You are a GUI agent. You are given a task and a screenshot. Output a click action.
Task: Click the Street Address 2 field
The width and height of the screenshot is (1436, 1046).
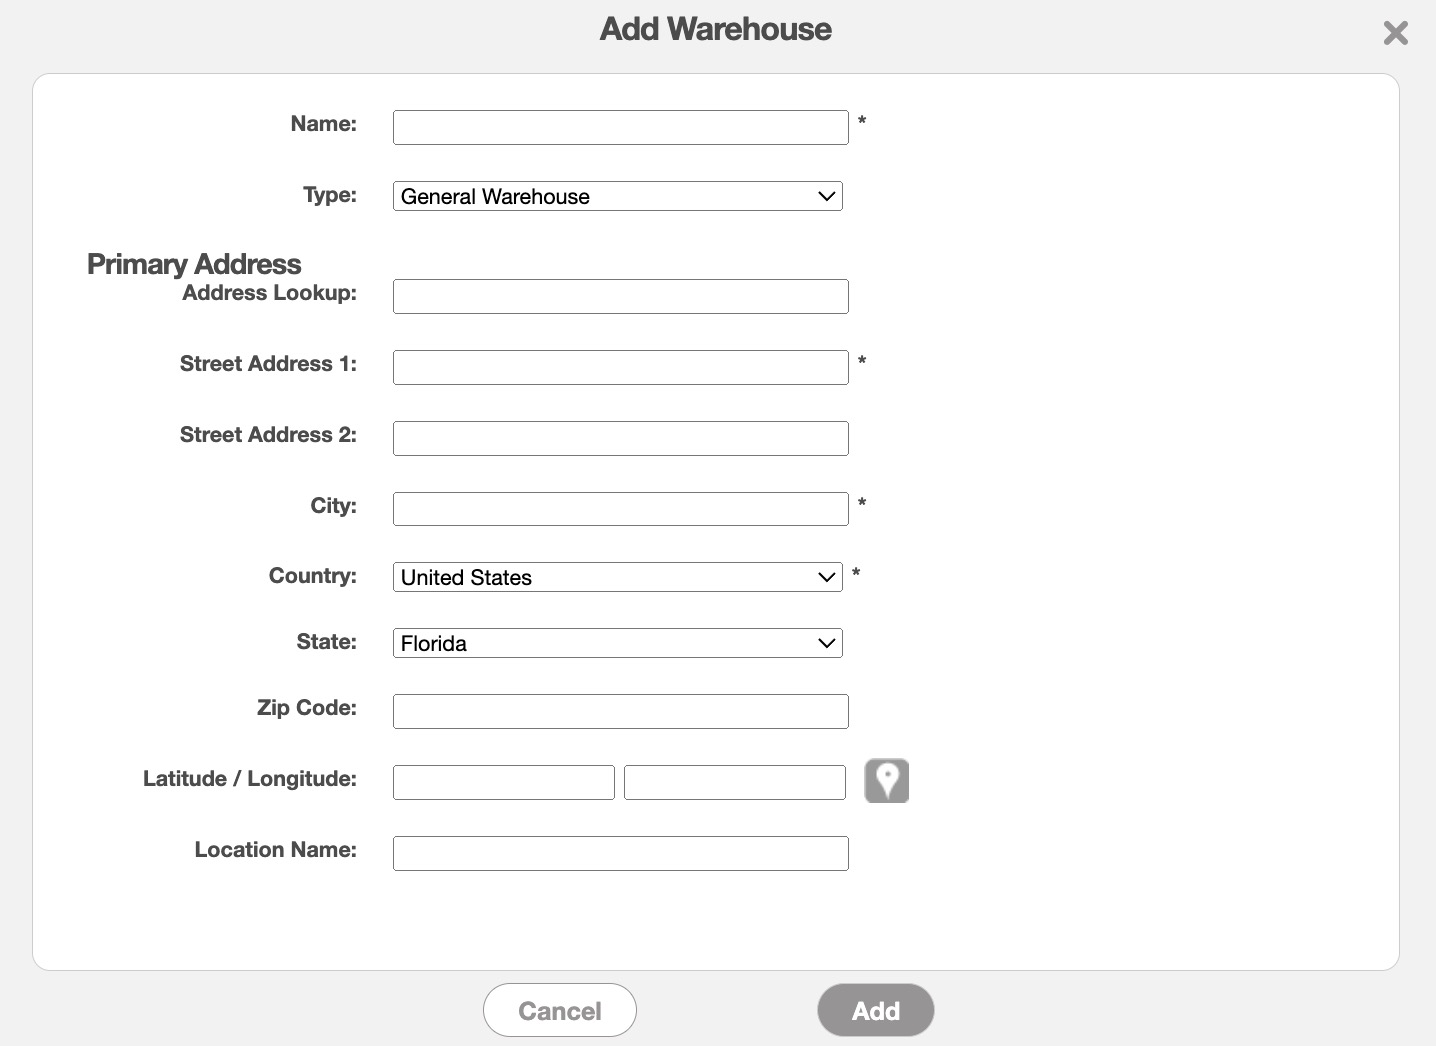pos(620,439)
